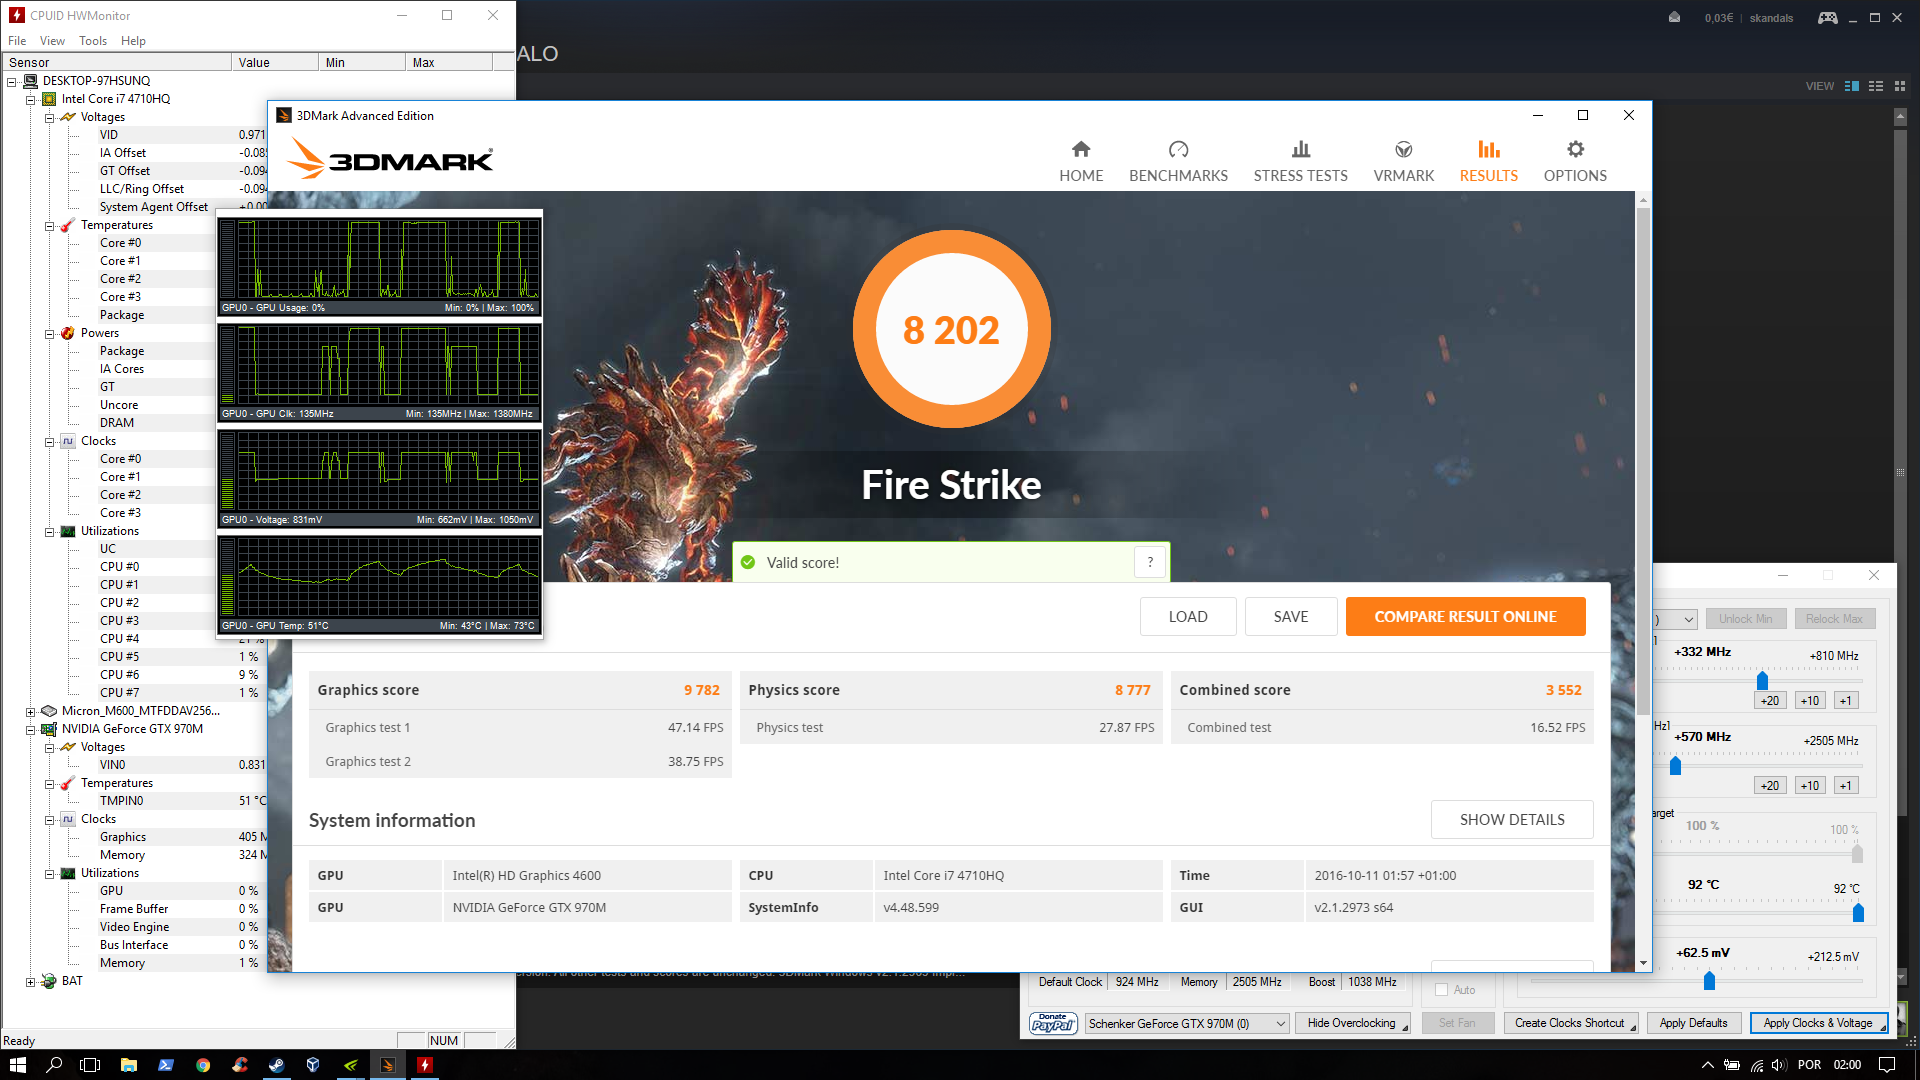The image size is (1920, 1080).
Task: Toggle the Auto fan checkbox
Action: pos(1441,990)
